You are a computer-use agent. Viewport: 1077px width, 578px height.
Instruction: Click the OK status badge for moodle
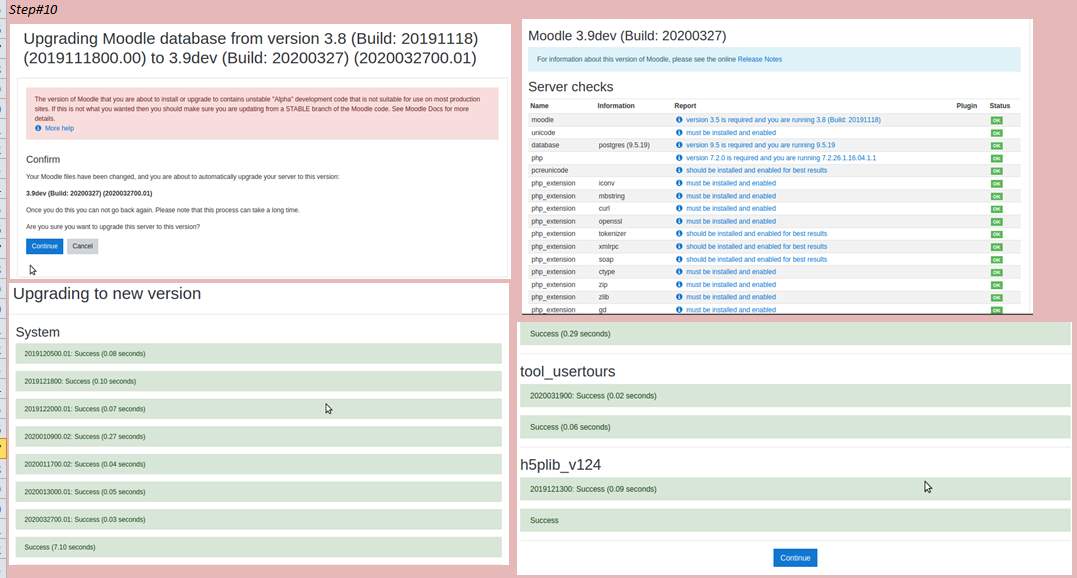tap(996, 120)
